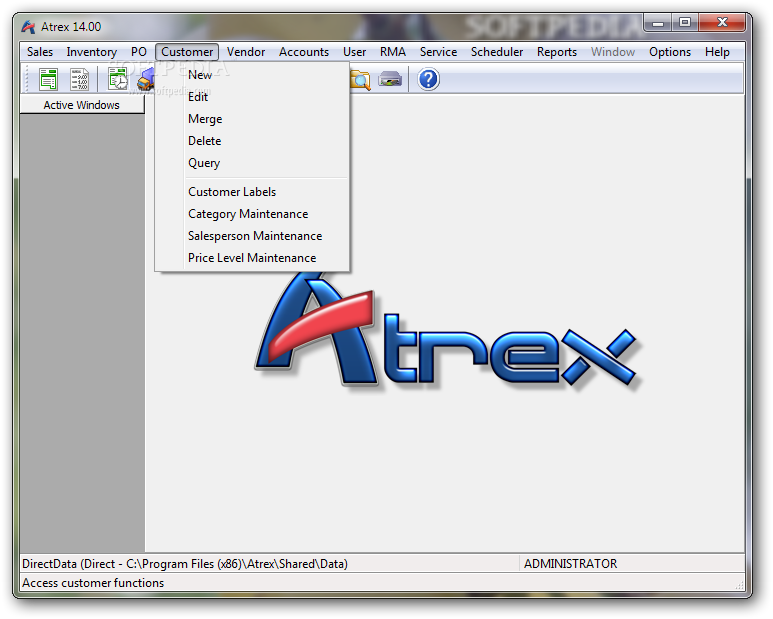
Task: Close the Atrex window
Action: 722,23
